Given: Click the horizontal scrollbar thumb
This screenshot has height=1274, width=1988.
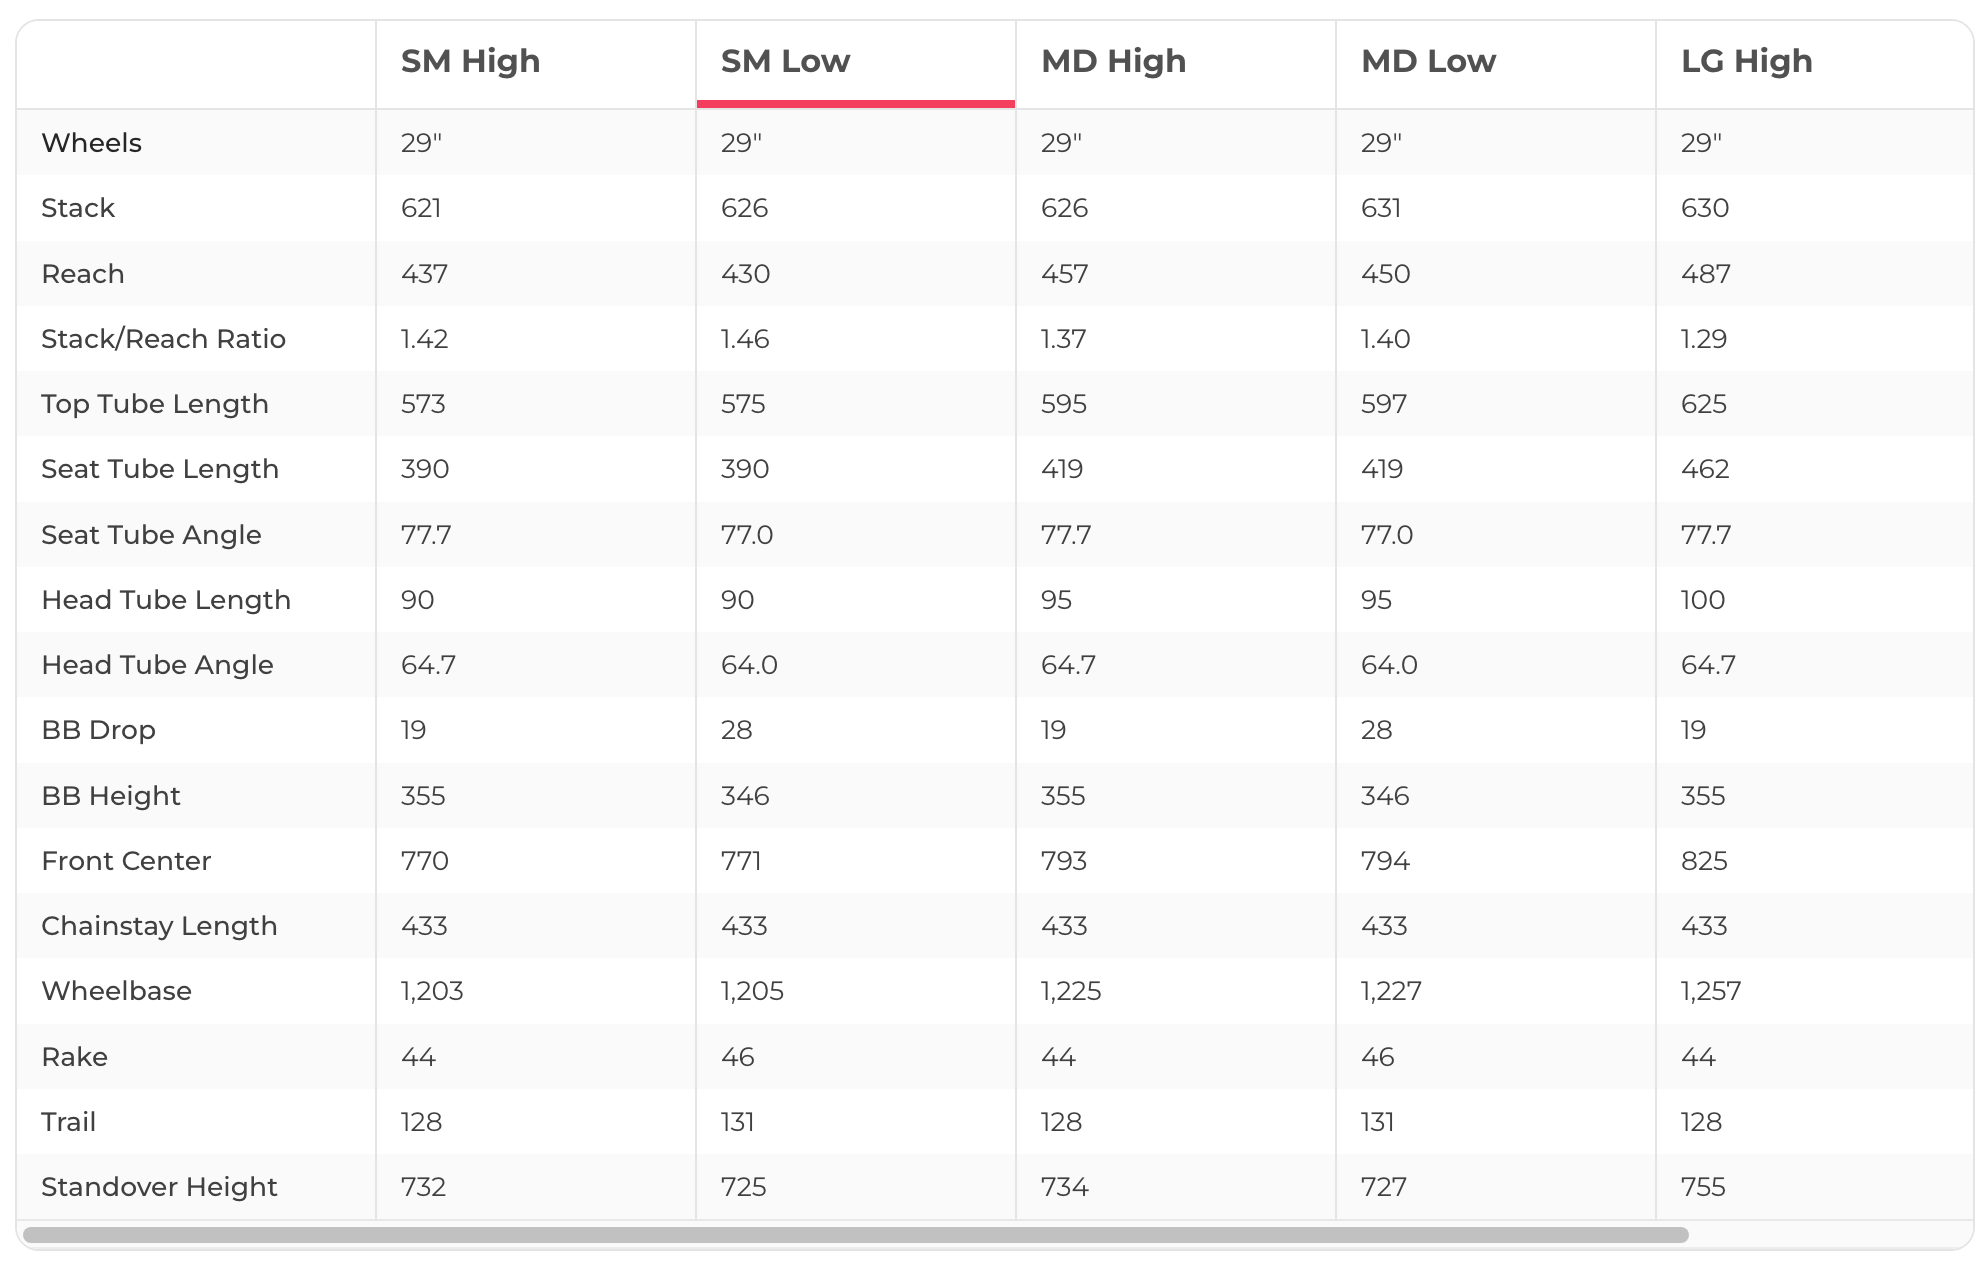Looking at the screenshot, I should point(855,1235).
